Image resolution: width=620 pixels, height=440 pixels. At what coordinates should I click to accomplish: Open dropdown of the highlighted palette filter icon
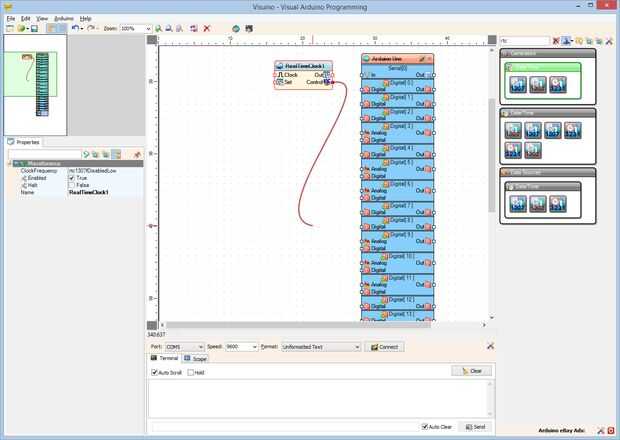(x=572, y=41)
